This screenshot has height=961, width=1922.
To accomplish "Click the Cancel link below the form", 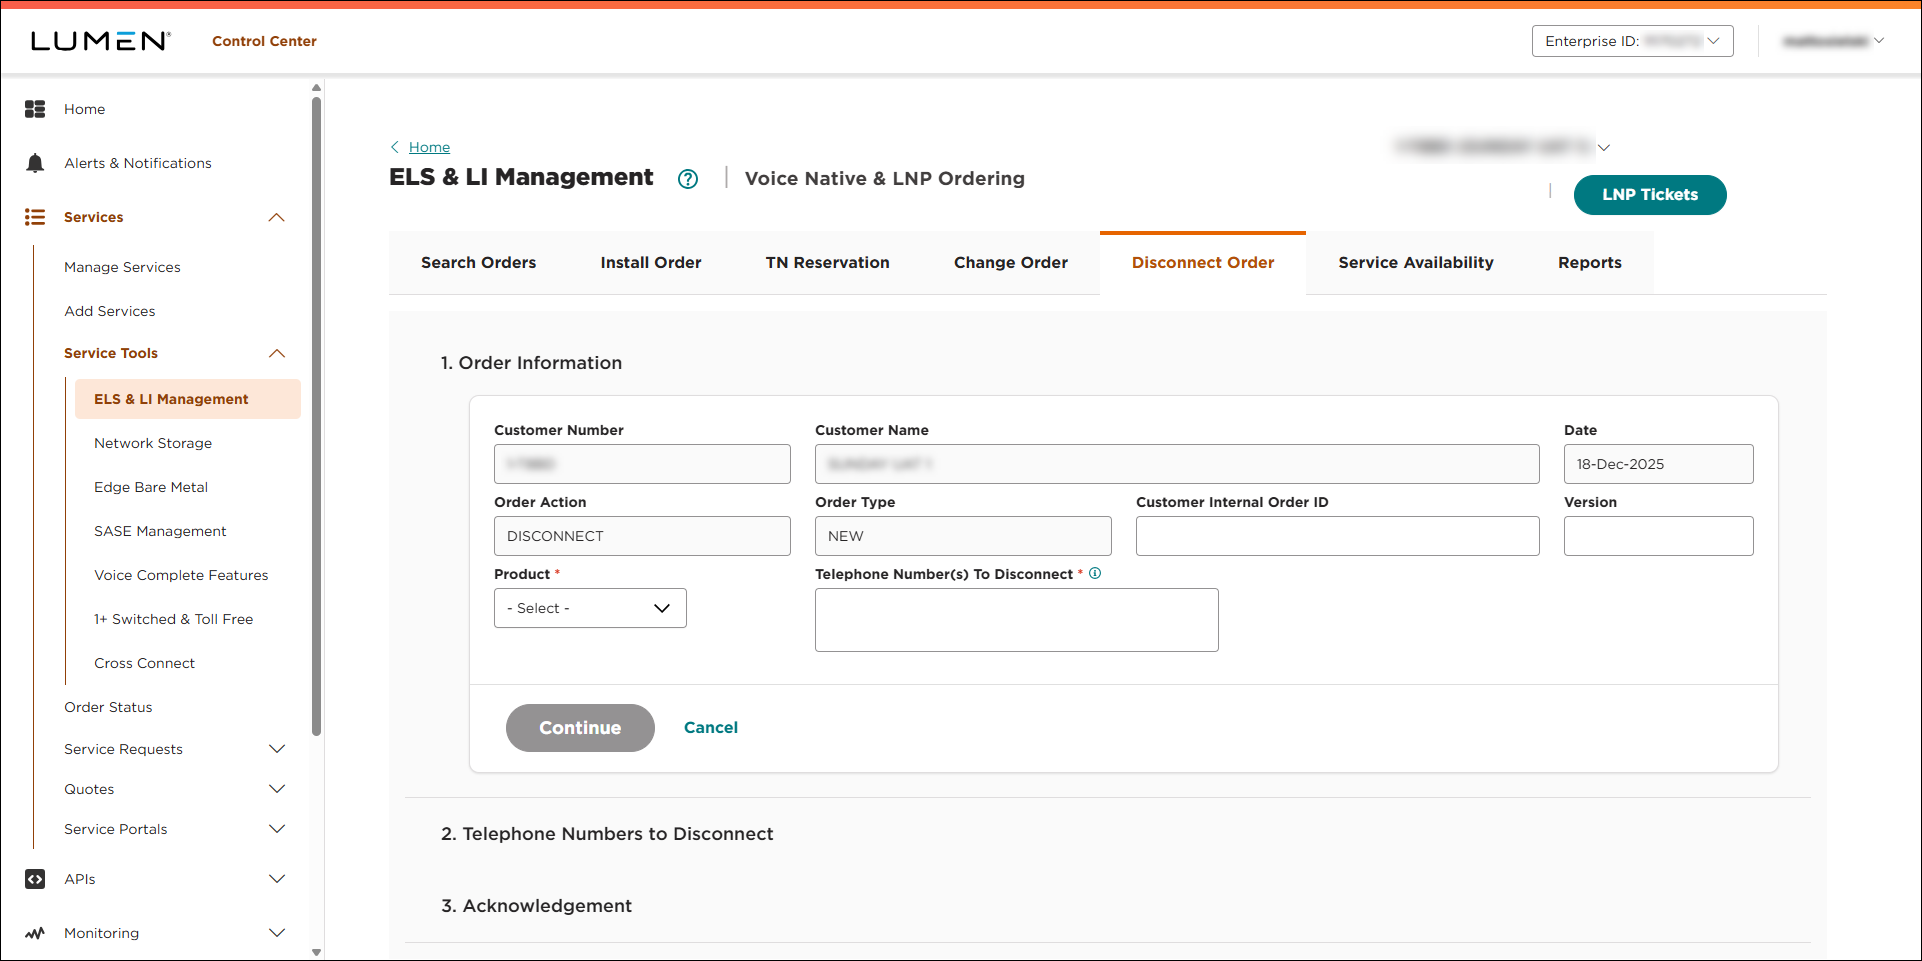I will (710, 727).
